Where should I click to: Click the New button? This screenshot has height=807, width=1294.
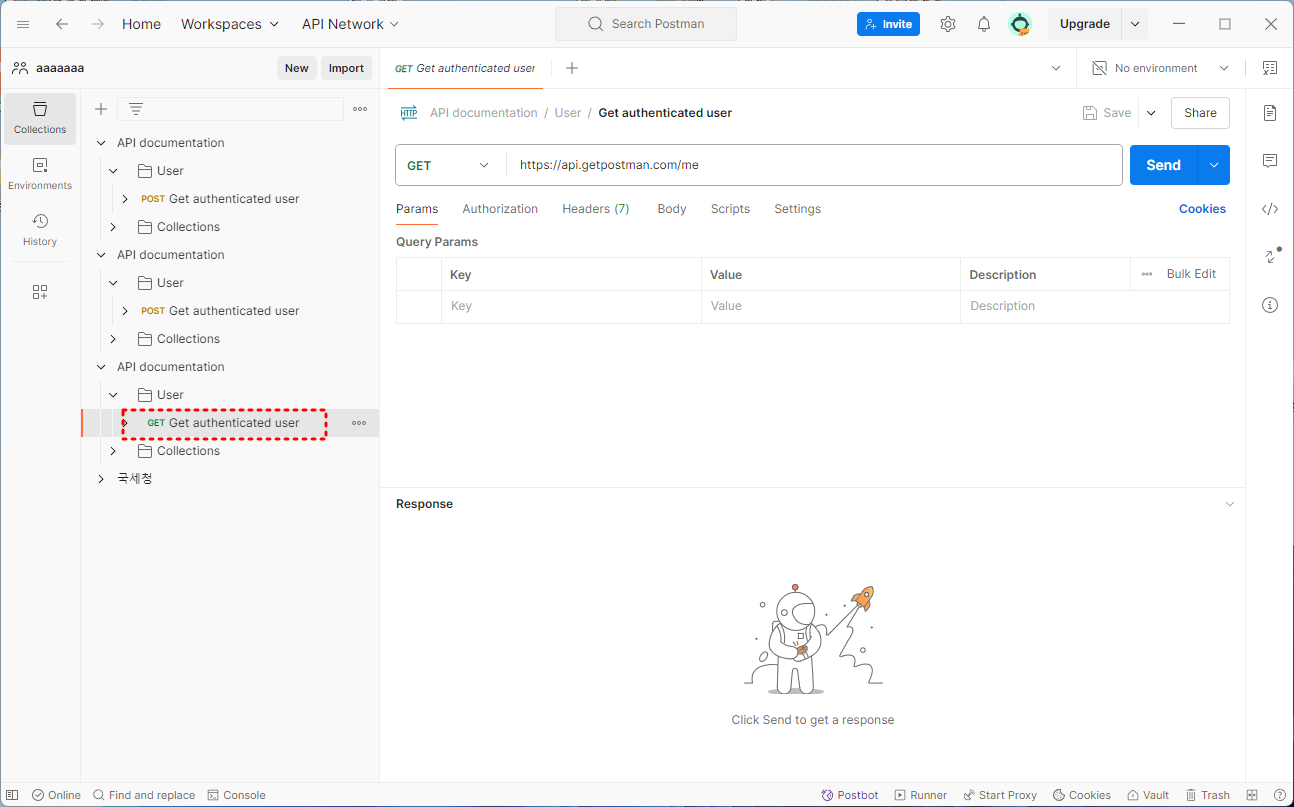pyautogui.click(x=297, y=68)
